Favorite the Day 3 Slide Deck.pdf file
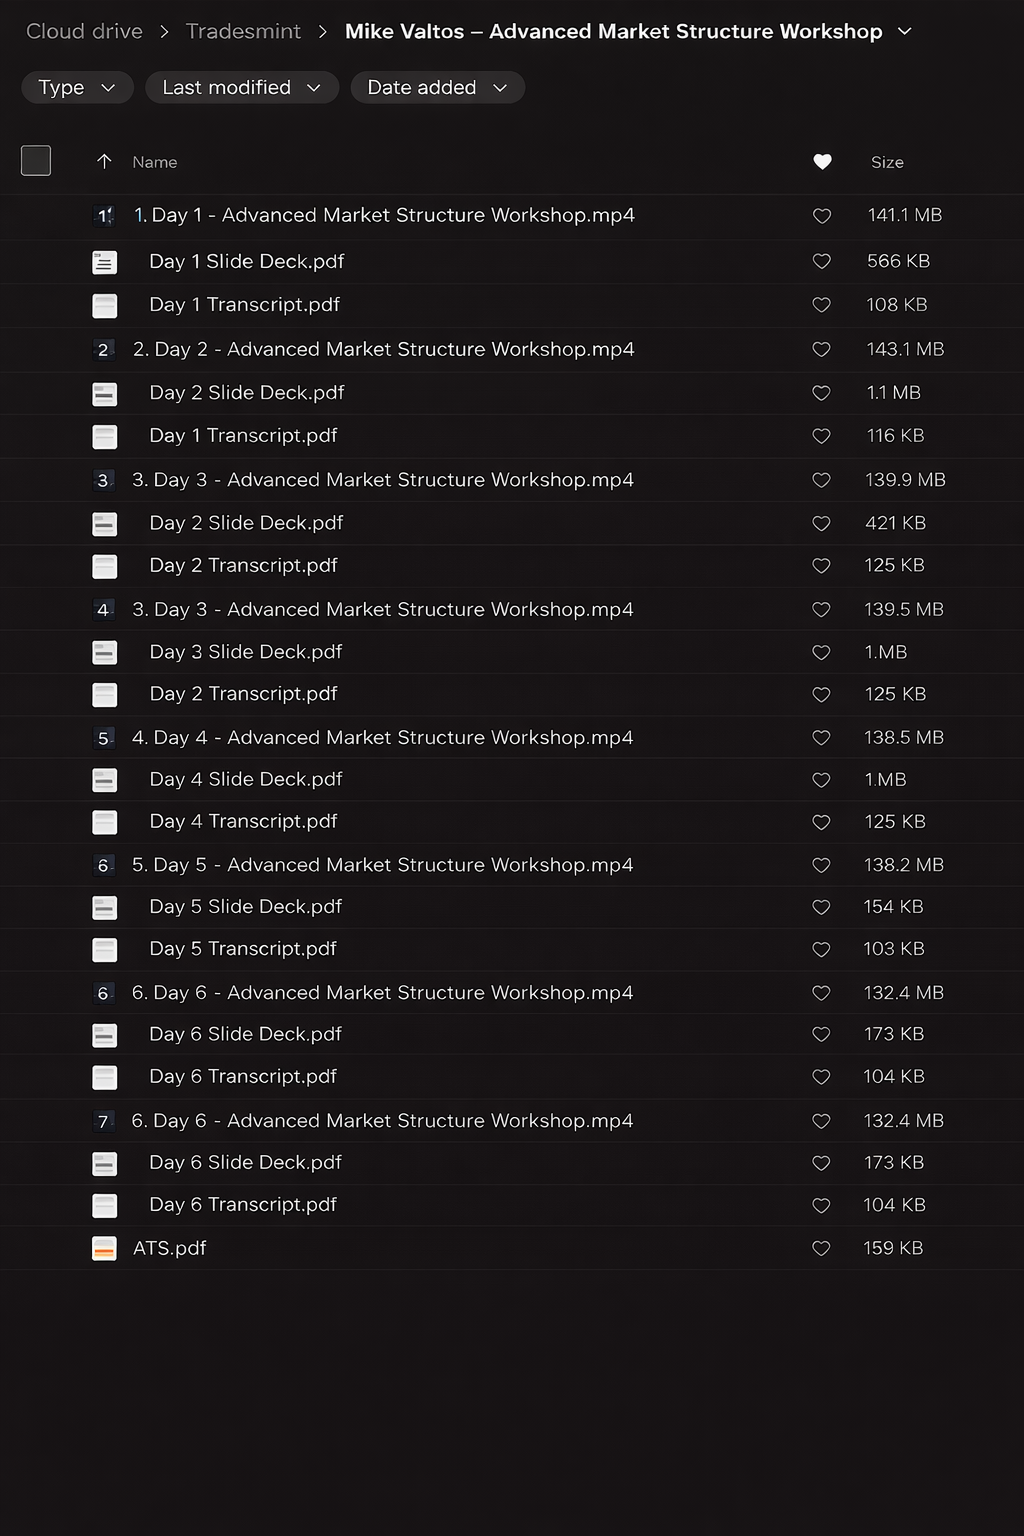This screenshot has height=1536, width=1024. pos(821,653)
